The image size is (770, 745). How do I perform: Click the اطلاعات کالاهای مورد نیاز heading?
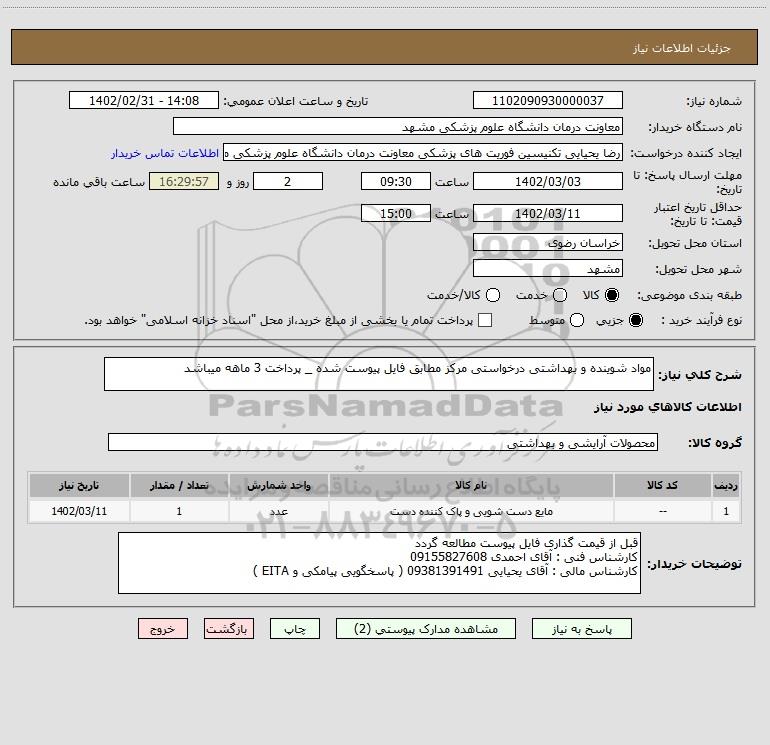tap(668, 407)
